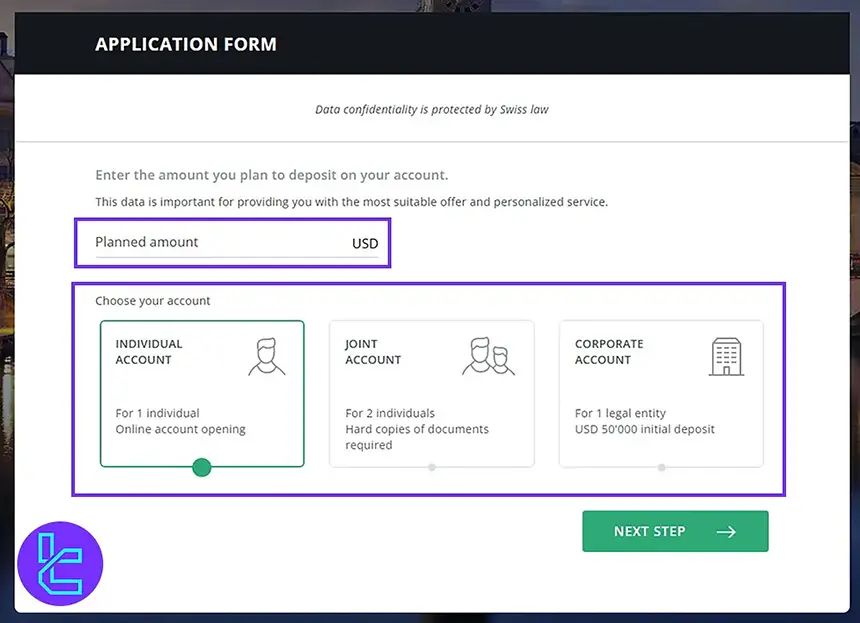Select the green radio dot under Individual Account
The image size is (860, 623).
coord(201,467)
